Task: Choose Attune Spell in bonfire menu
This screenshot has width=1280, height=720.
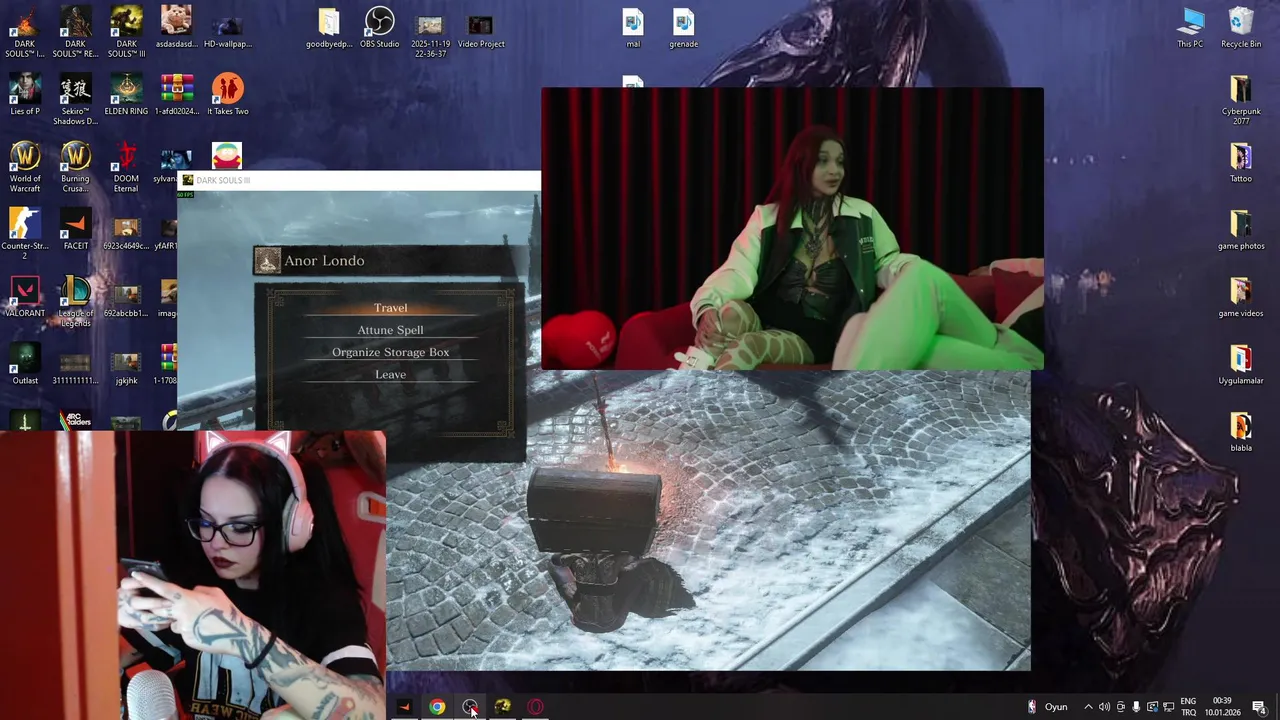Action: [x=390, y=330]
